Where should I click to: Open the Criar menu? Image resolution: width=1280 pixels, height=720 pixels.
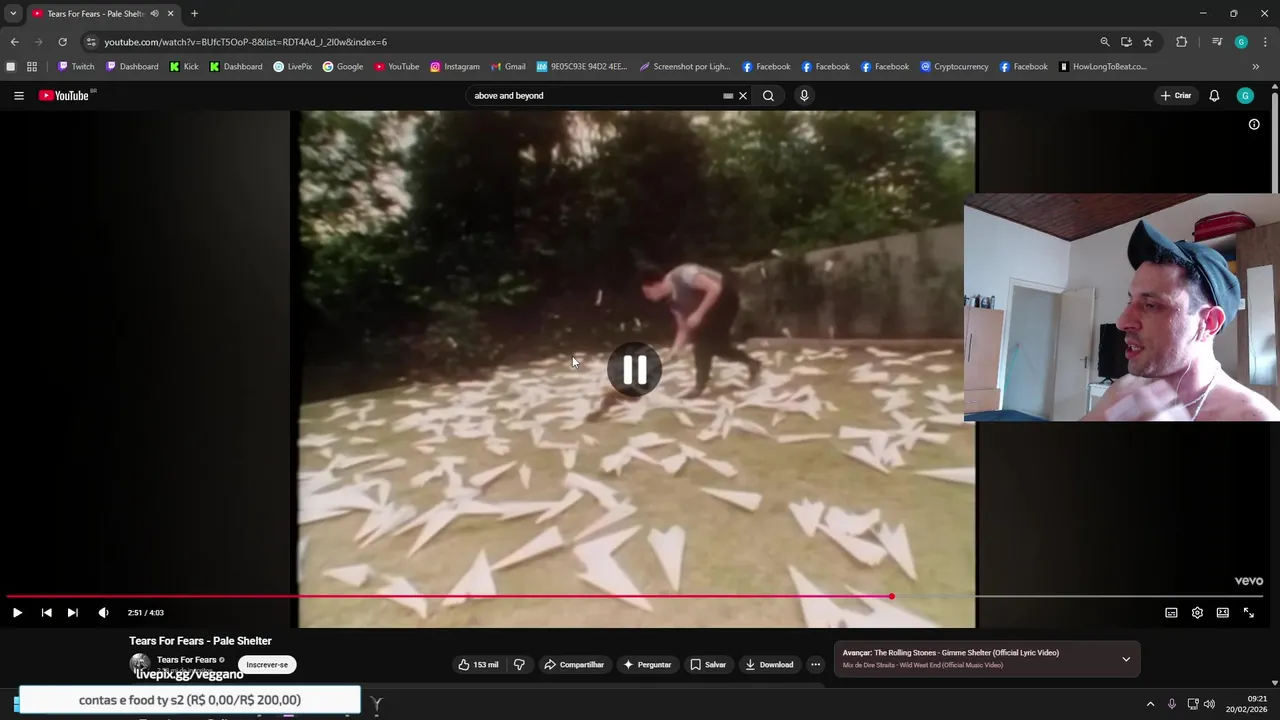pos(1176,96)
